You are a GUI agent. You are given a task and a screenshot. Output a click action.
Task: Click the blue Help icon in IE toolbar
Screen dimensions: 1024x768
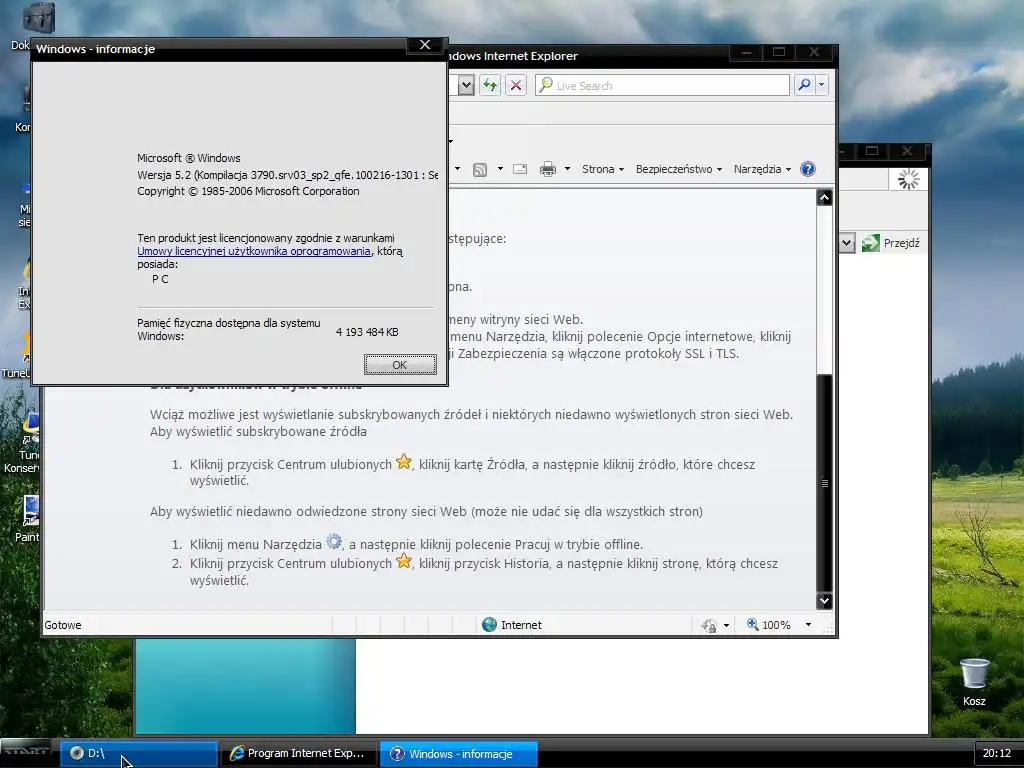(x=808, y=169)
